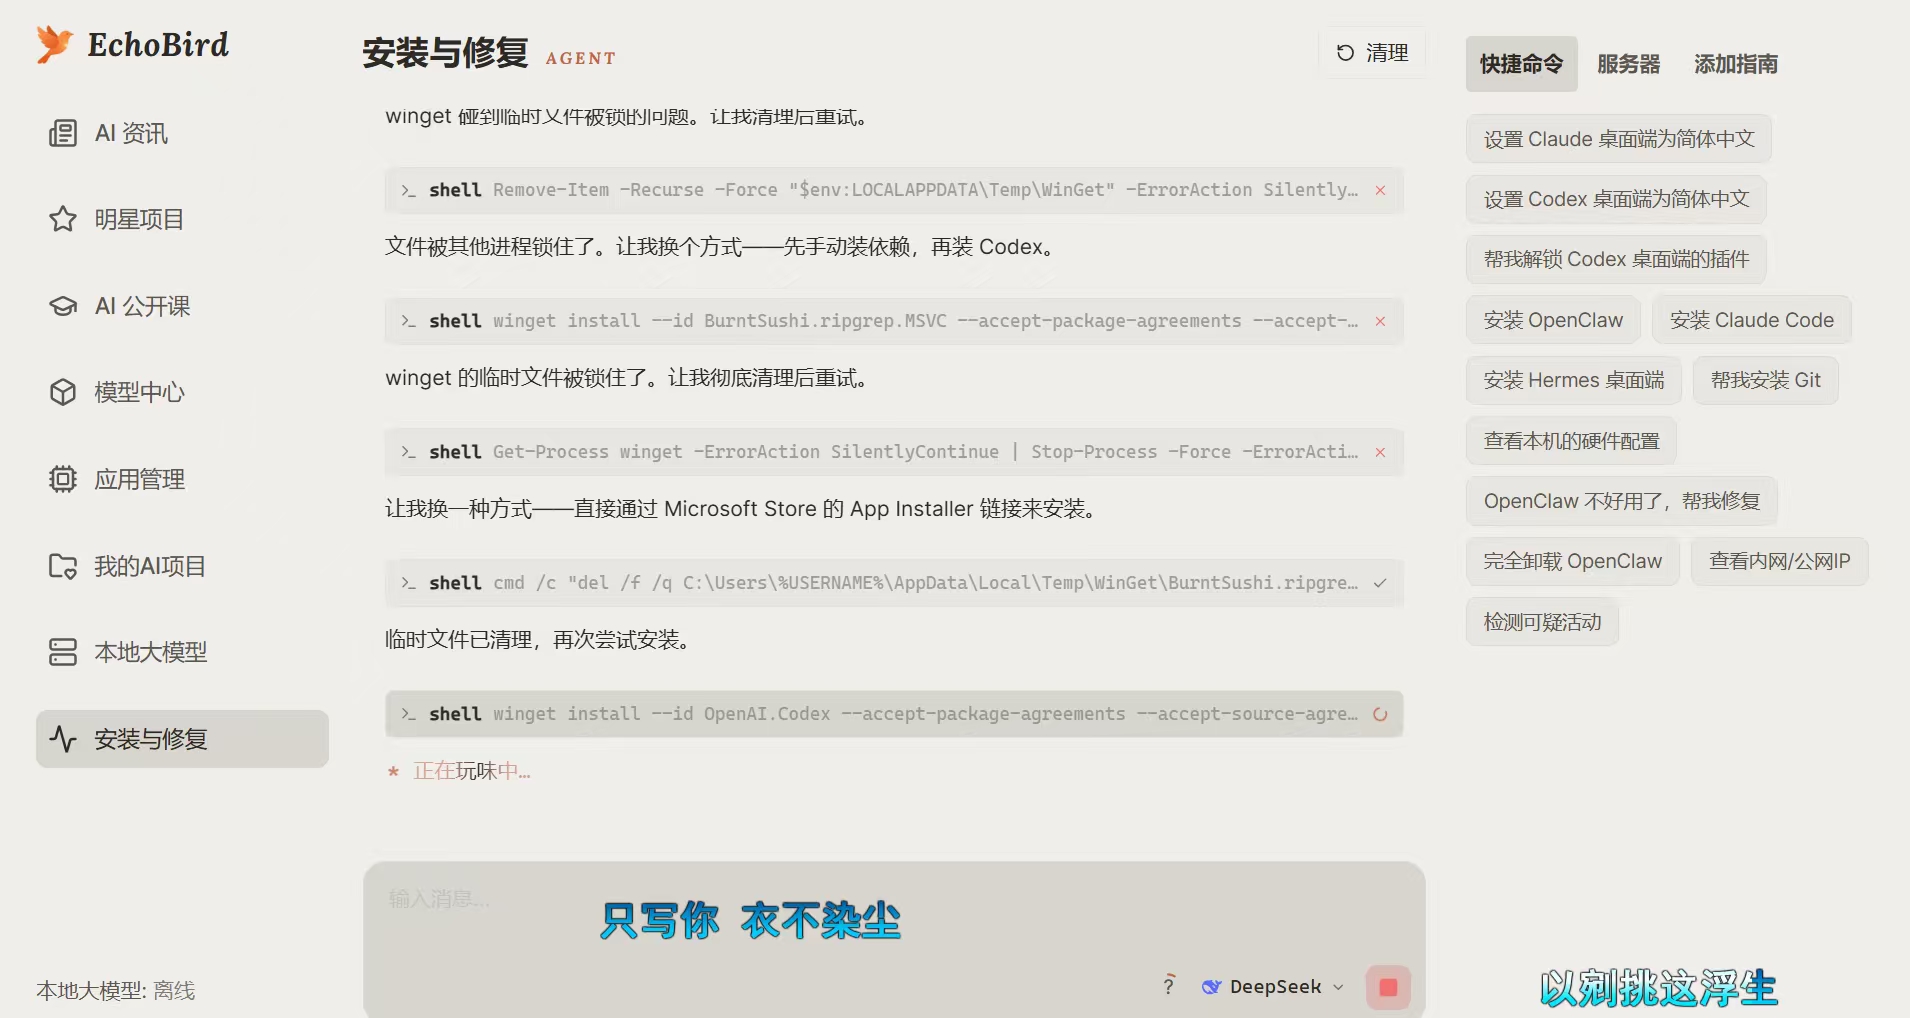This screenshot has height=1018, width=1910.
Task: Expand the cmd /c del shell row
Action: tap(894, 583)
